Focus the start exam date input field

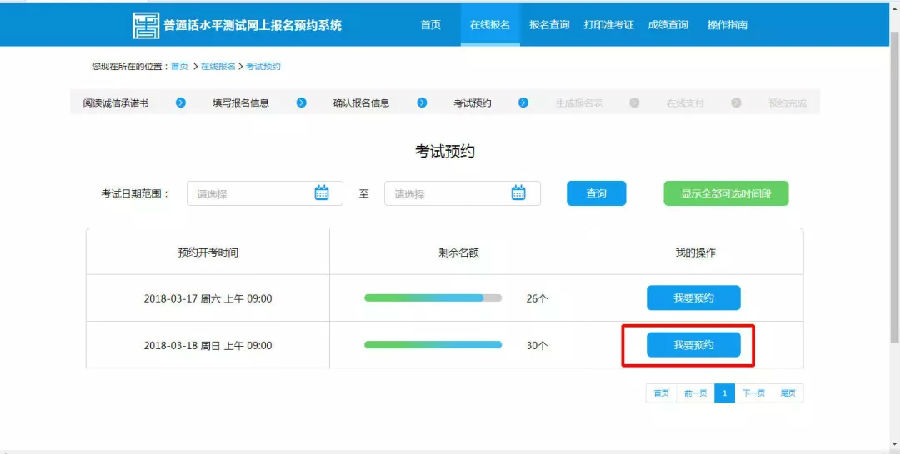250,194
